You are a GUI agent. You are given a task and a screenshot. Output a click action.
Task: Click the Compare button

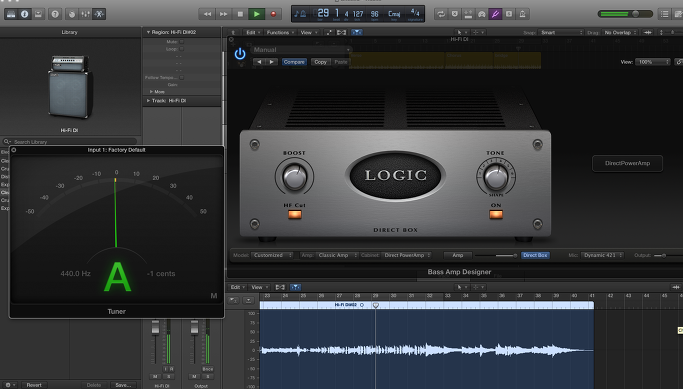click(x=294, y=62)
